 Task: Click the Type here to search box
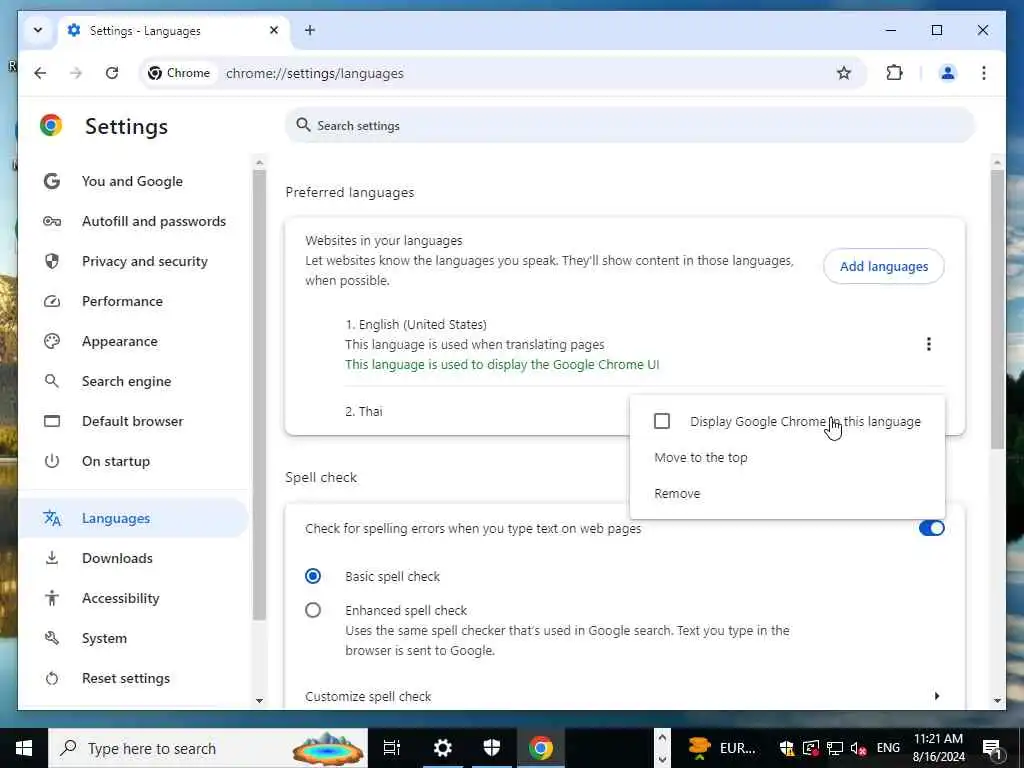click(x=208, y=748)
